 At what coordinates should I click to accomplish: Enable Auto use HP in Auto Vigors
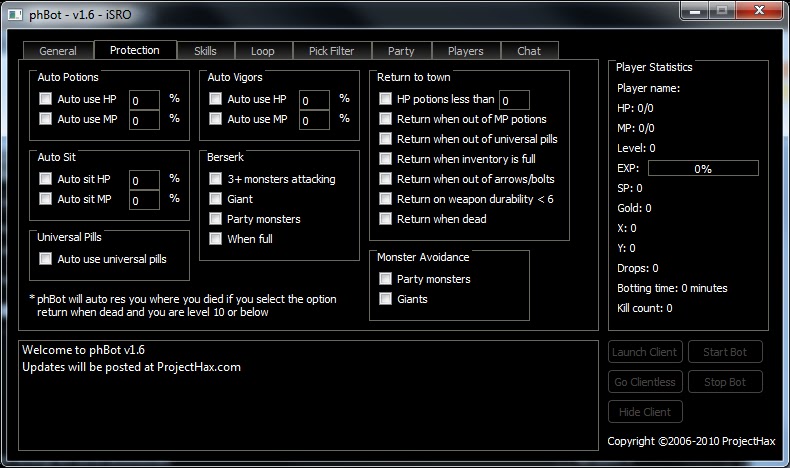215,98
